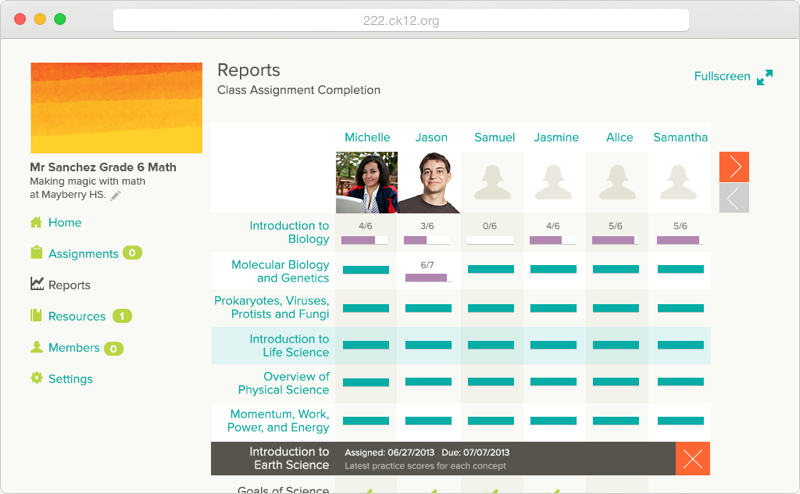Click Samantha's placeholder avatar
This screenshot has height=494, width=800.
(x=679, y=182)
